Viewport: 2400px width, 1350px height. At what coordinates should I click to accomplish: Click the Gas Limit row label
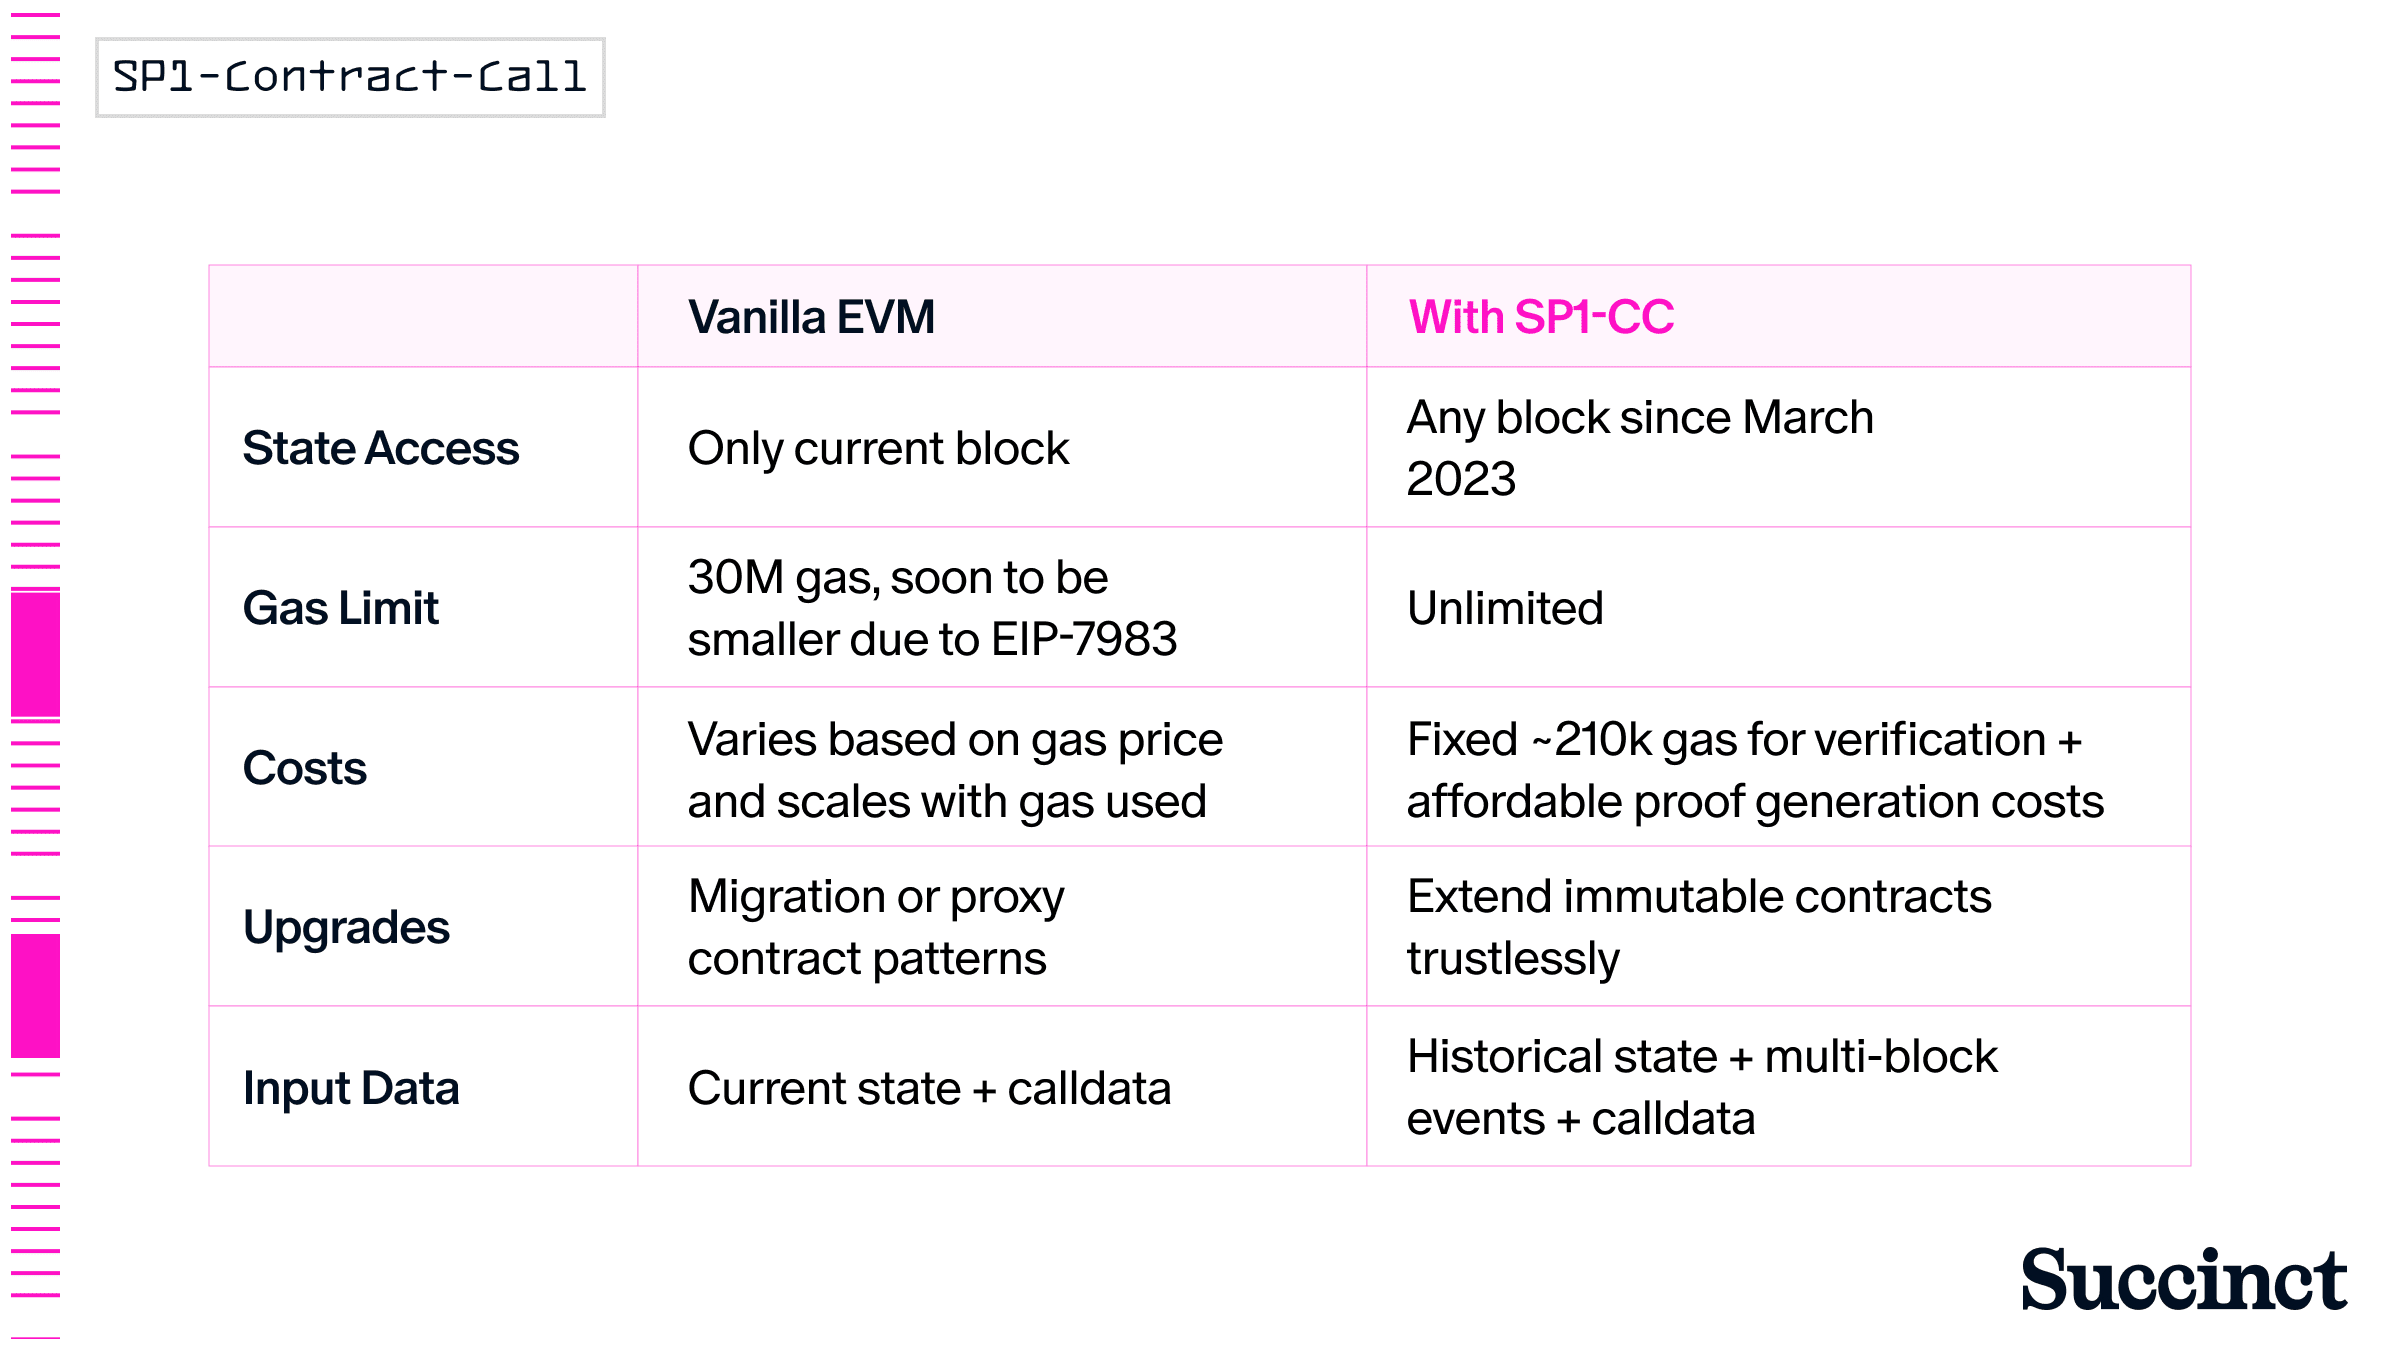(341, 608)
